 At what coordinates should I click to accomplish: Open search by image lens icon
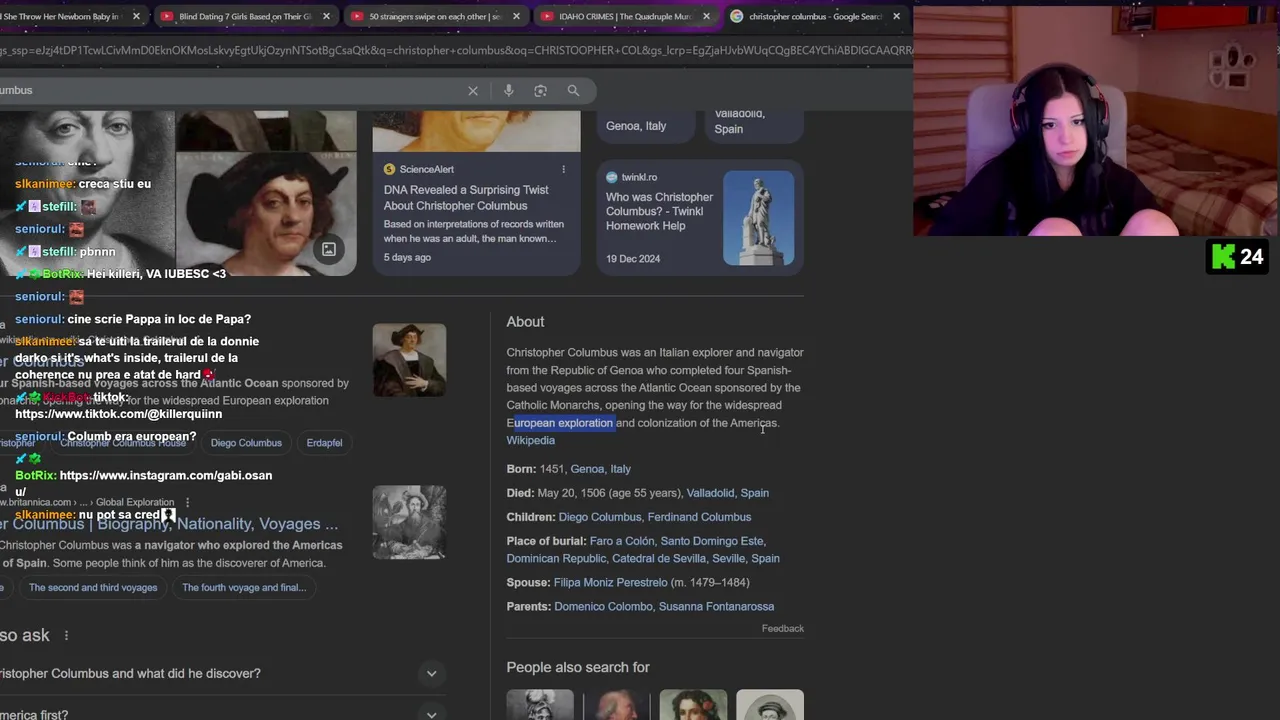click(540, 91)
